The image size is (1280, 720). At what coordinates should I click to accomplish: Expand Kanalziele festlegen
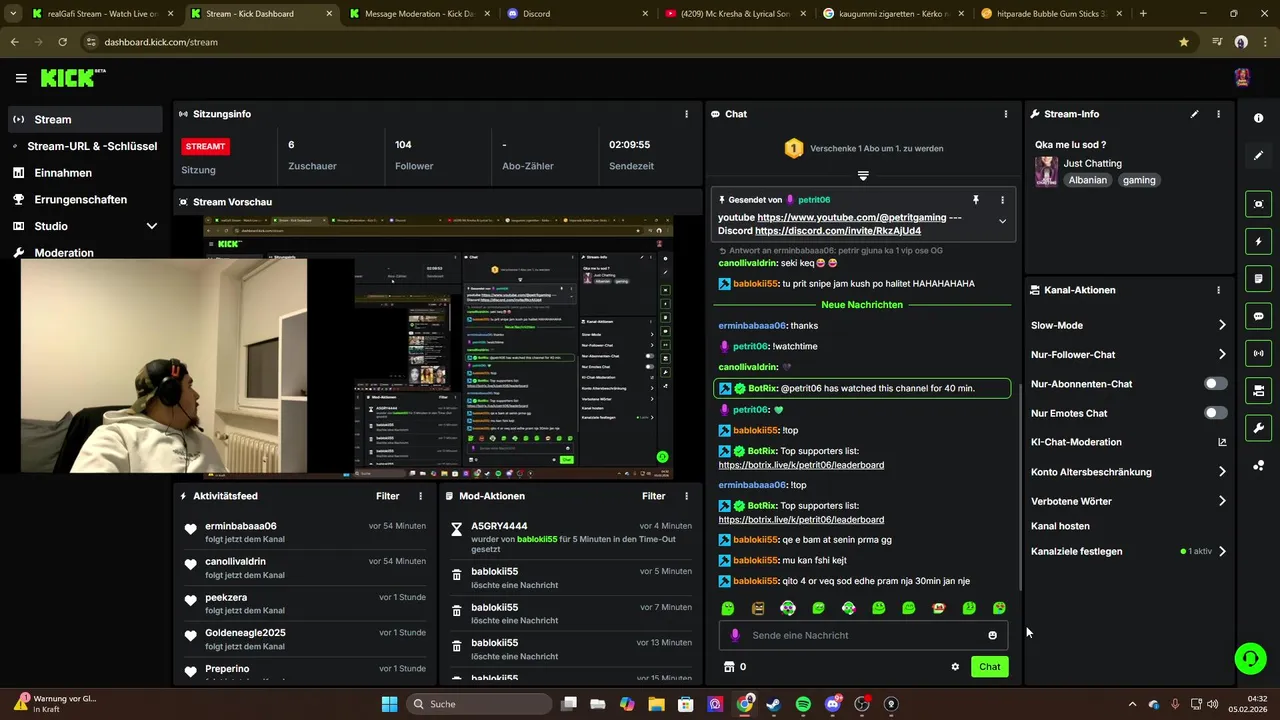tap(1222, 551)
